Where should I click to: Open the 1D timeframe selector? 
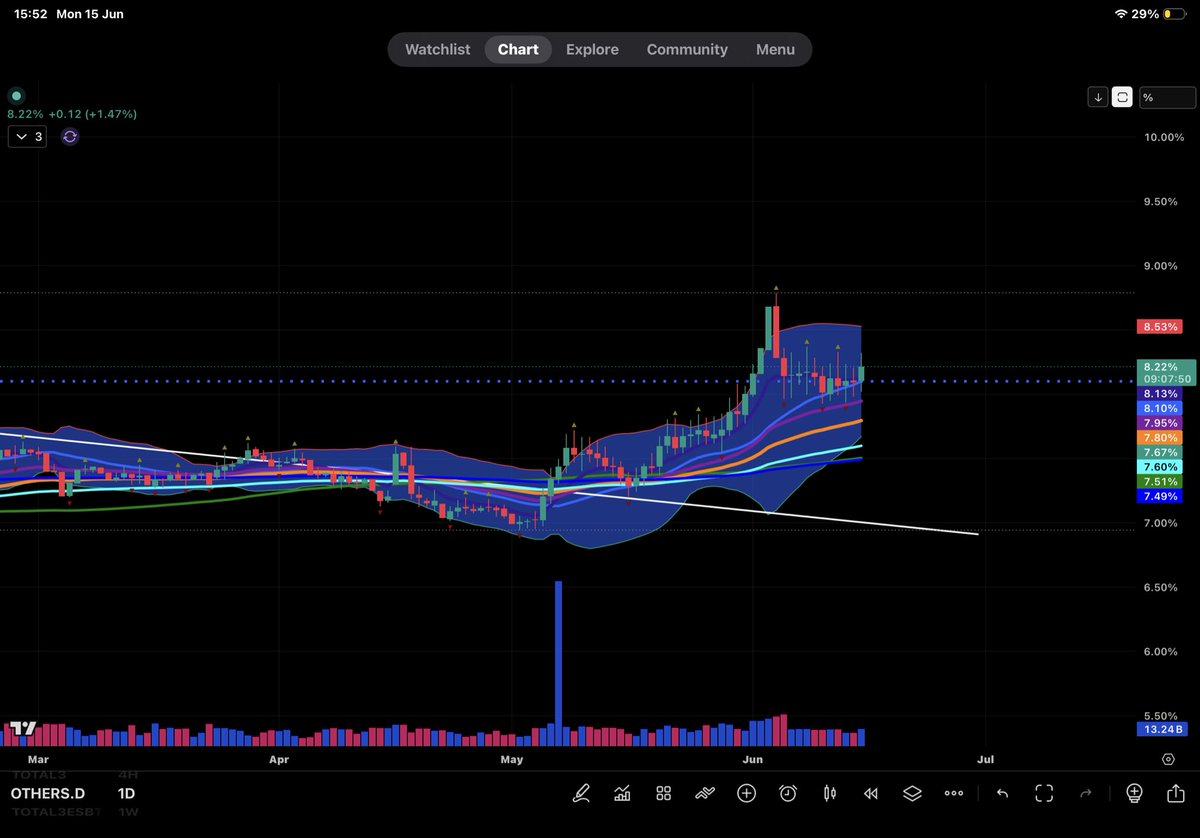click(126, 793)
